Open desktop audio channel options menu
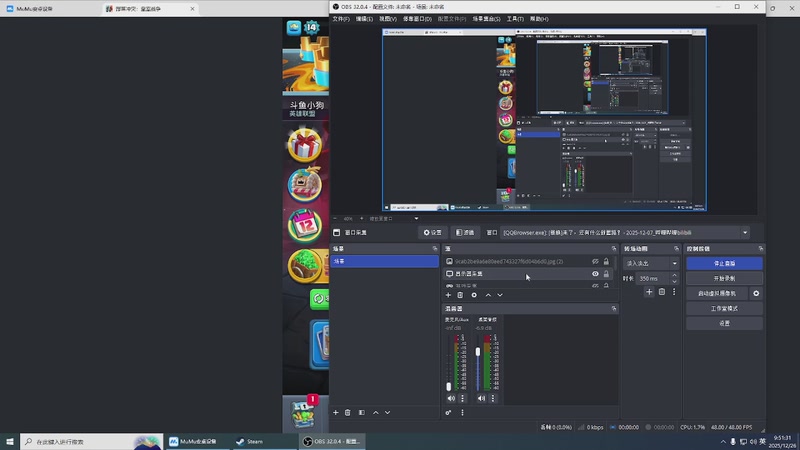Viewport: 800px width, 450px height. tap(493, 398)
